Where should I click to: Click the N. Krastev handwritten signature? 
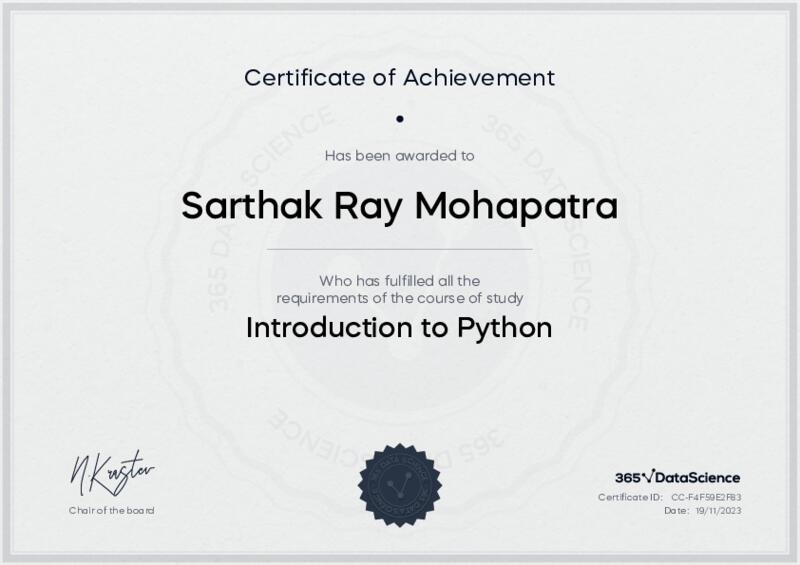(111, 472)
